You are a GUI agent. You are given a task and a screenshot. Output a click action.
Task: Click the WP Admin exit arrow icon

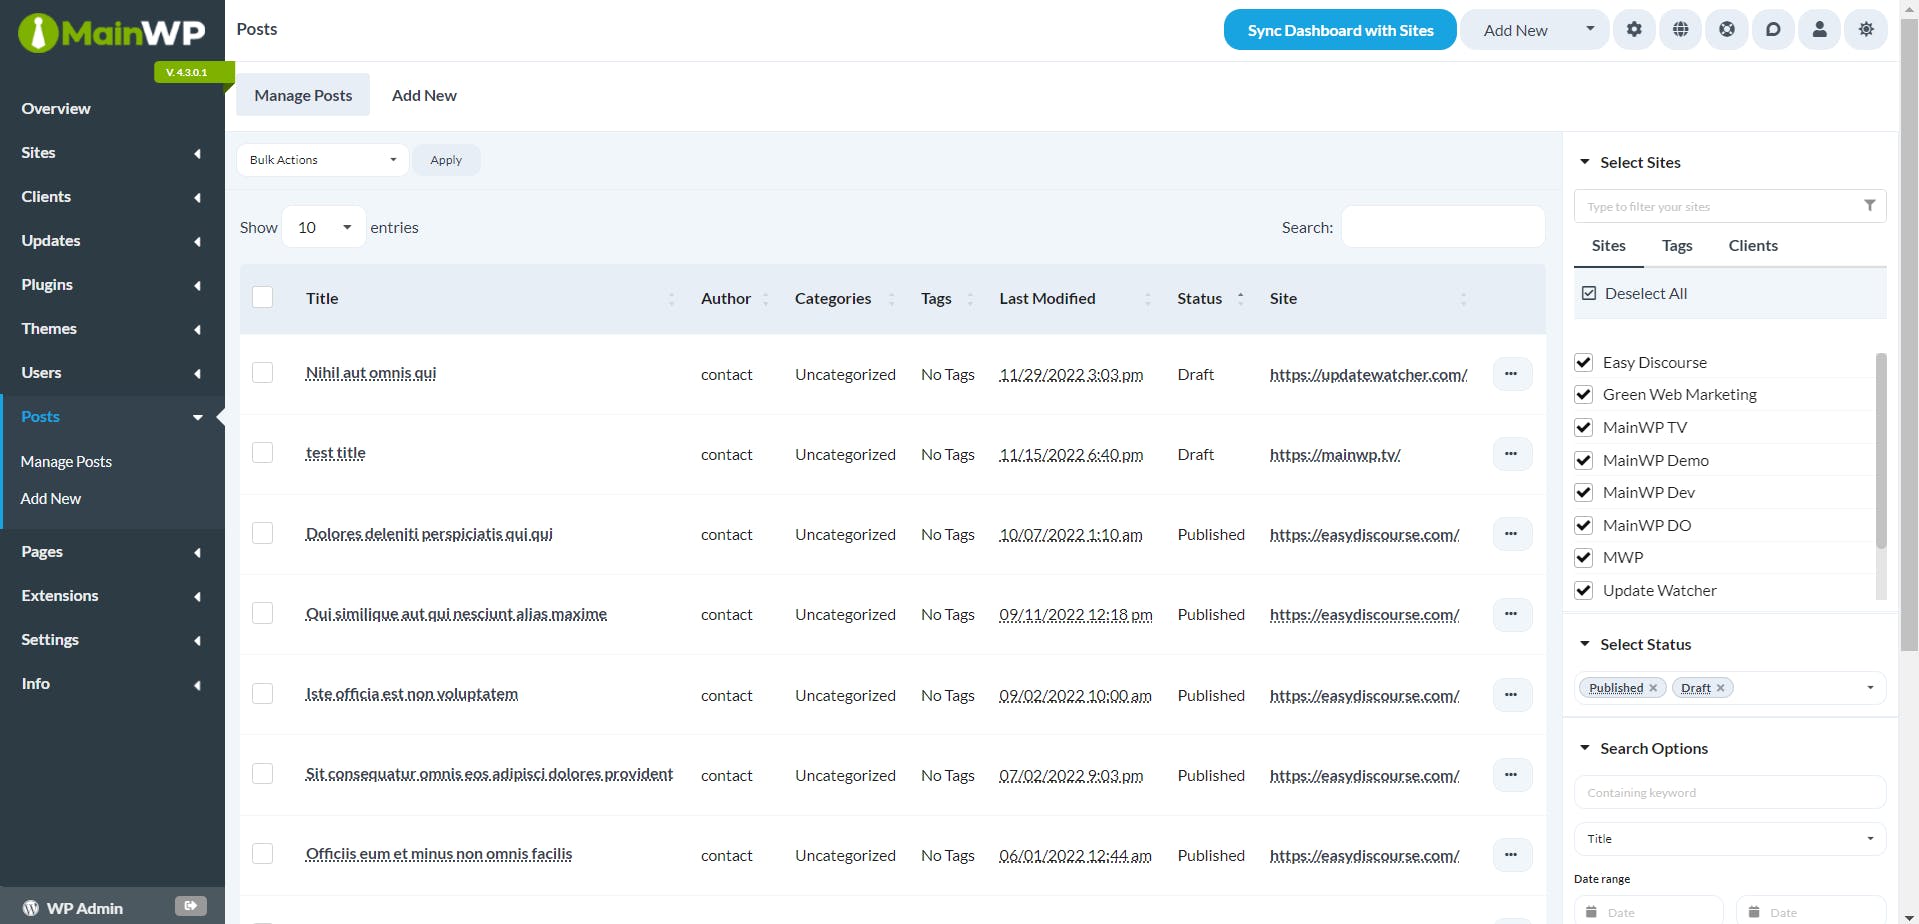point(191,906)
